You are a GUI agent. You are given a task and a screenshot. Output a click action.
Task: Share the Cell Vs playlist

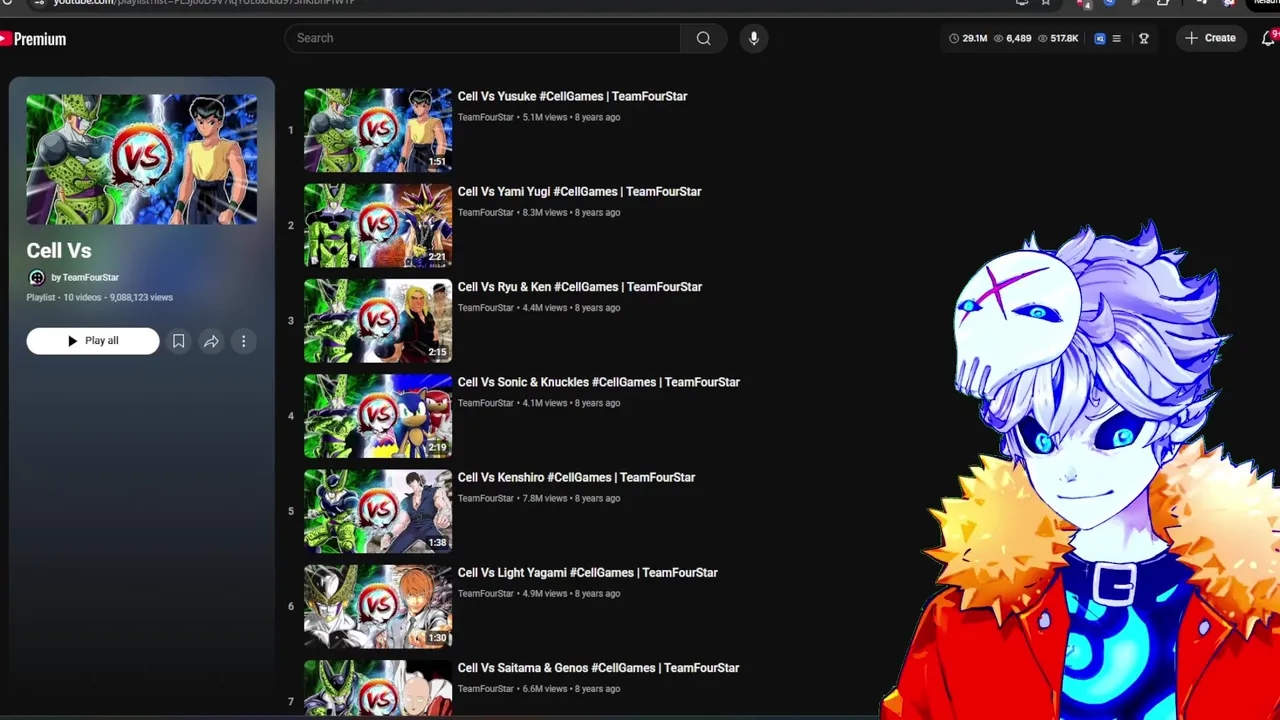coord(211,341)
